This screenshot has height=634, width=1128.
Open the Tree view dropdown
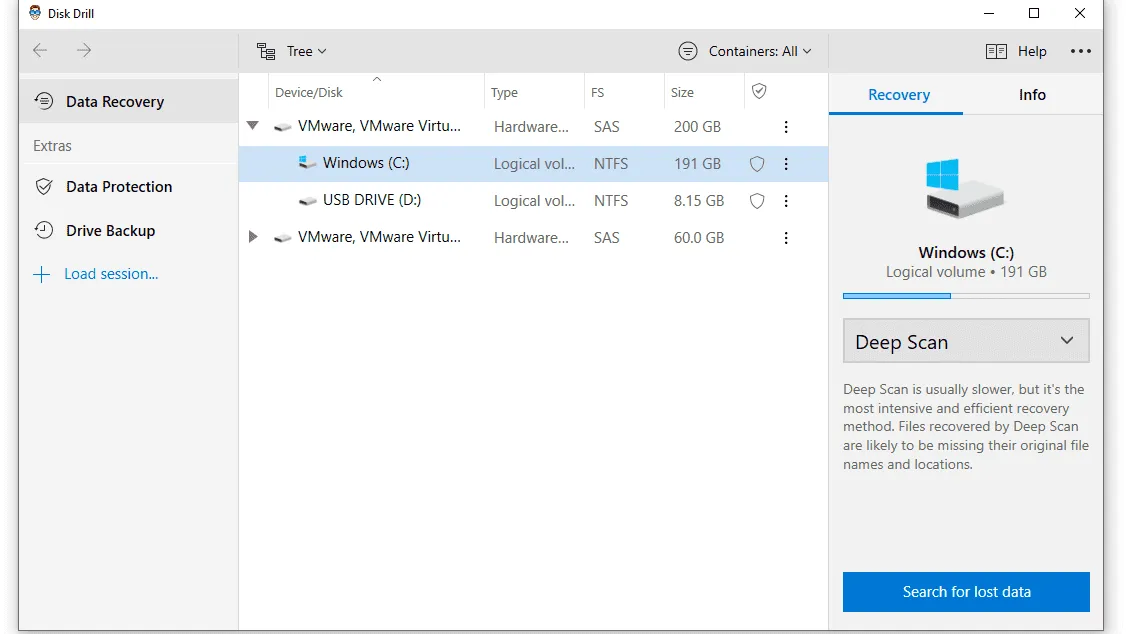click(292, 51)
